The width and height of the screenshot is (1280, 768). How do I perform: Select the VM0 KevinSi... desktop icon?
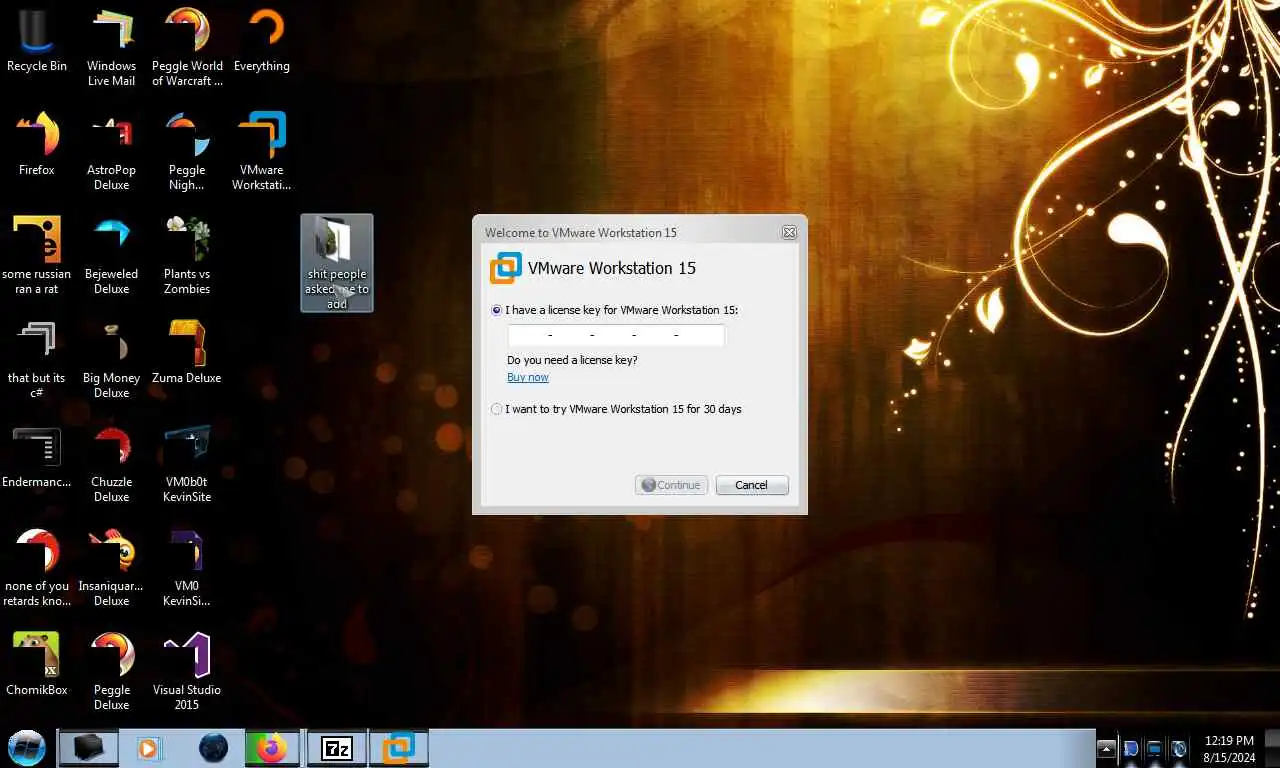(x=187, y=568)
